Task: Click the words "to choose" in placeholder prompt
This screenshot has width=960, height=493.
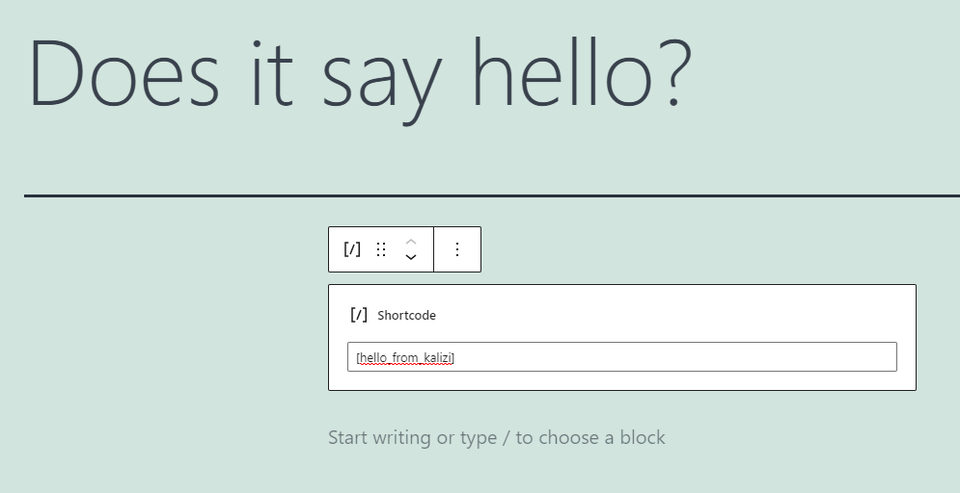Action: click(x=553, y=438)
